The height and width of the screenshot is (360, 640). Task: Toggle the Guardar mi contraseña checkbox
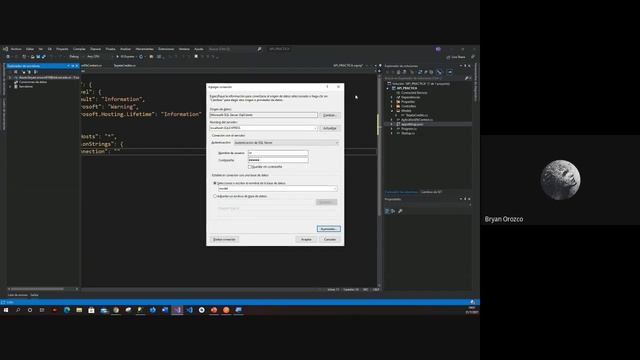[x=250, y=167]
